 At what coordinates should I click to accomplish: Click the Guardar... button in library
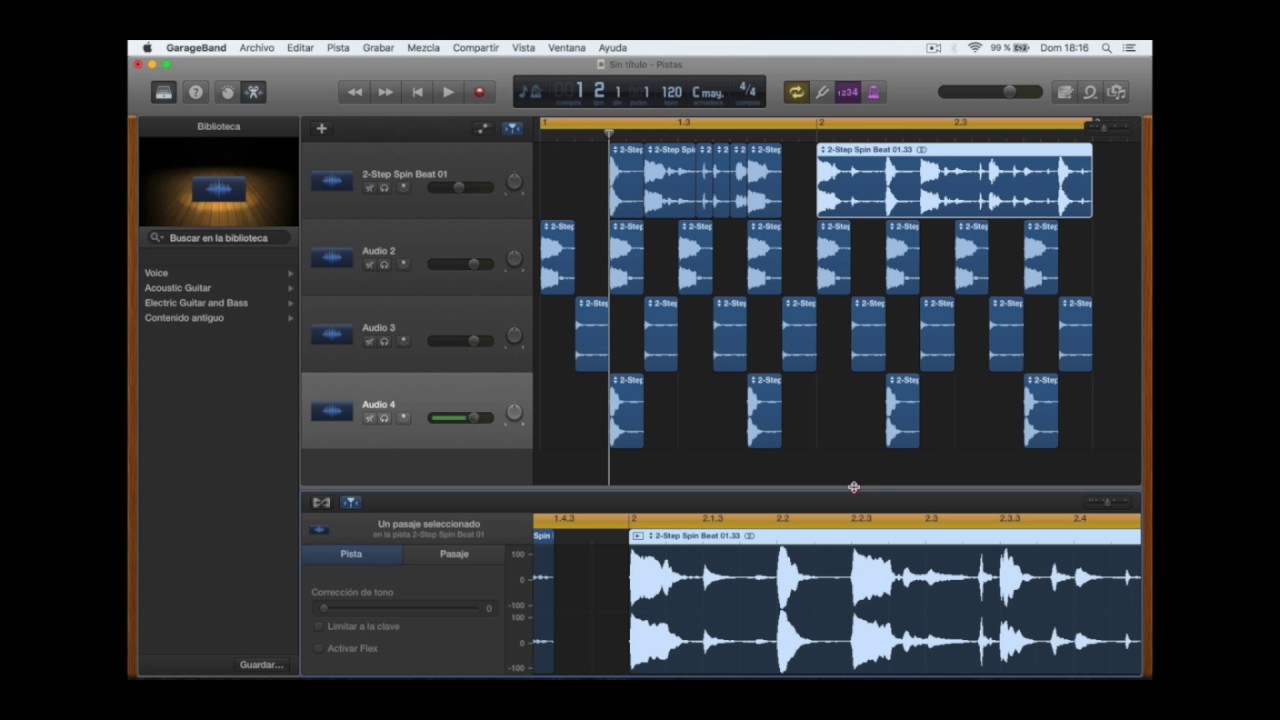261,665
